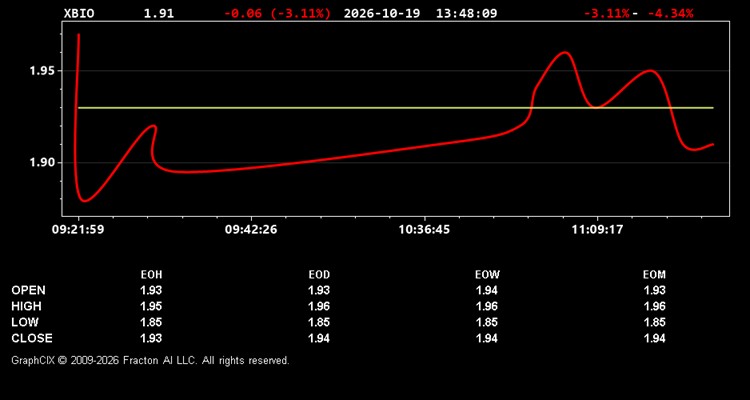Select the EOH column header

[x=151, y=275]
